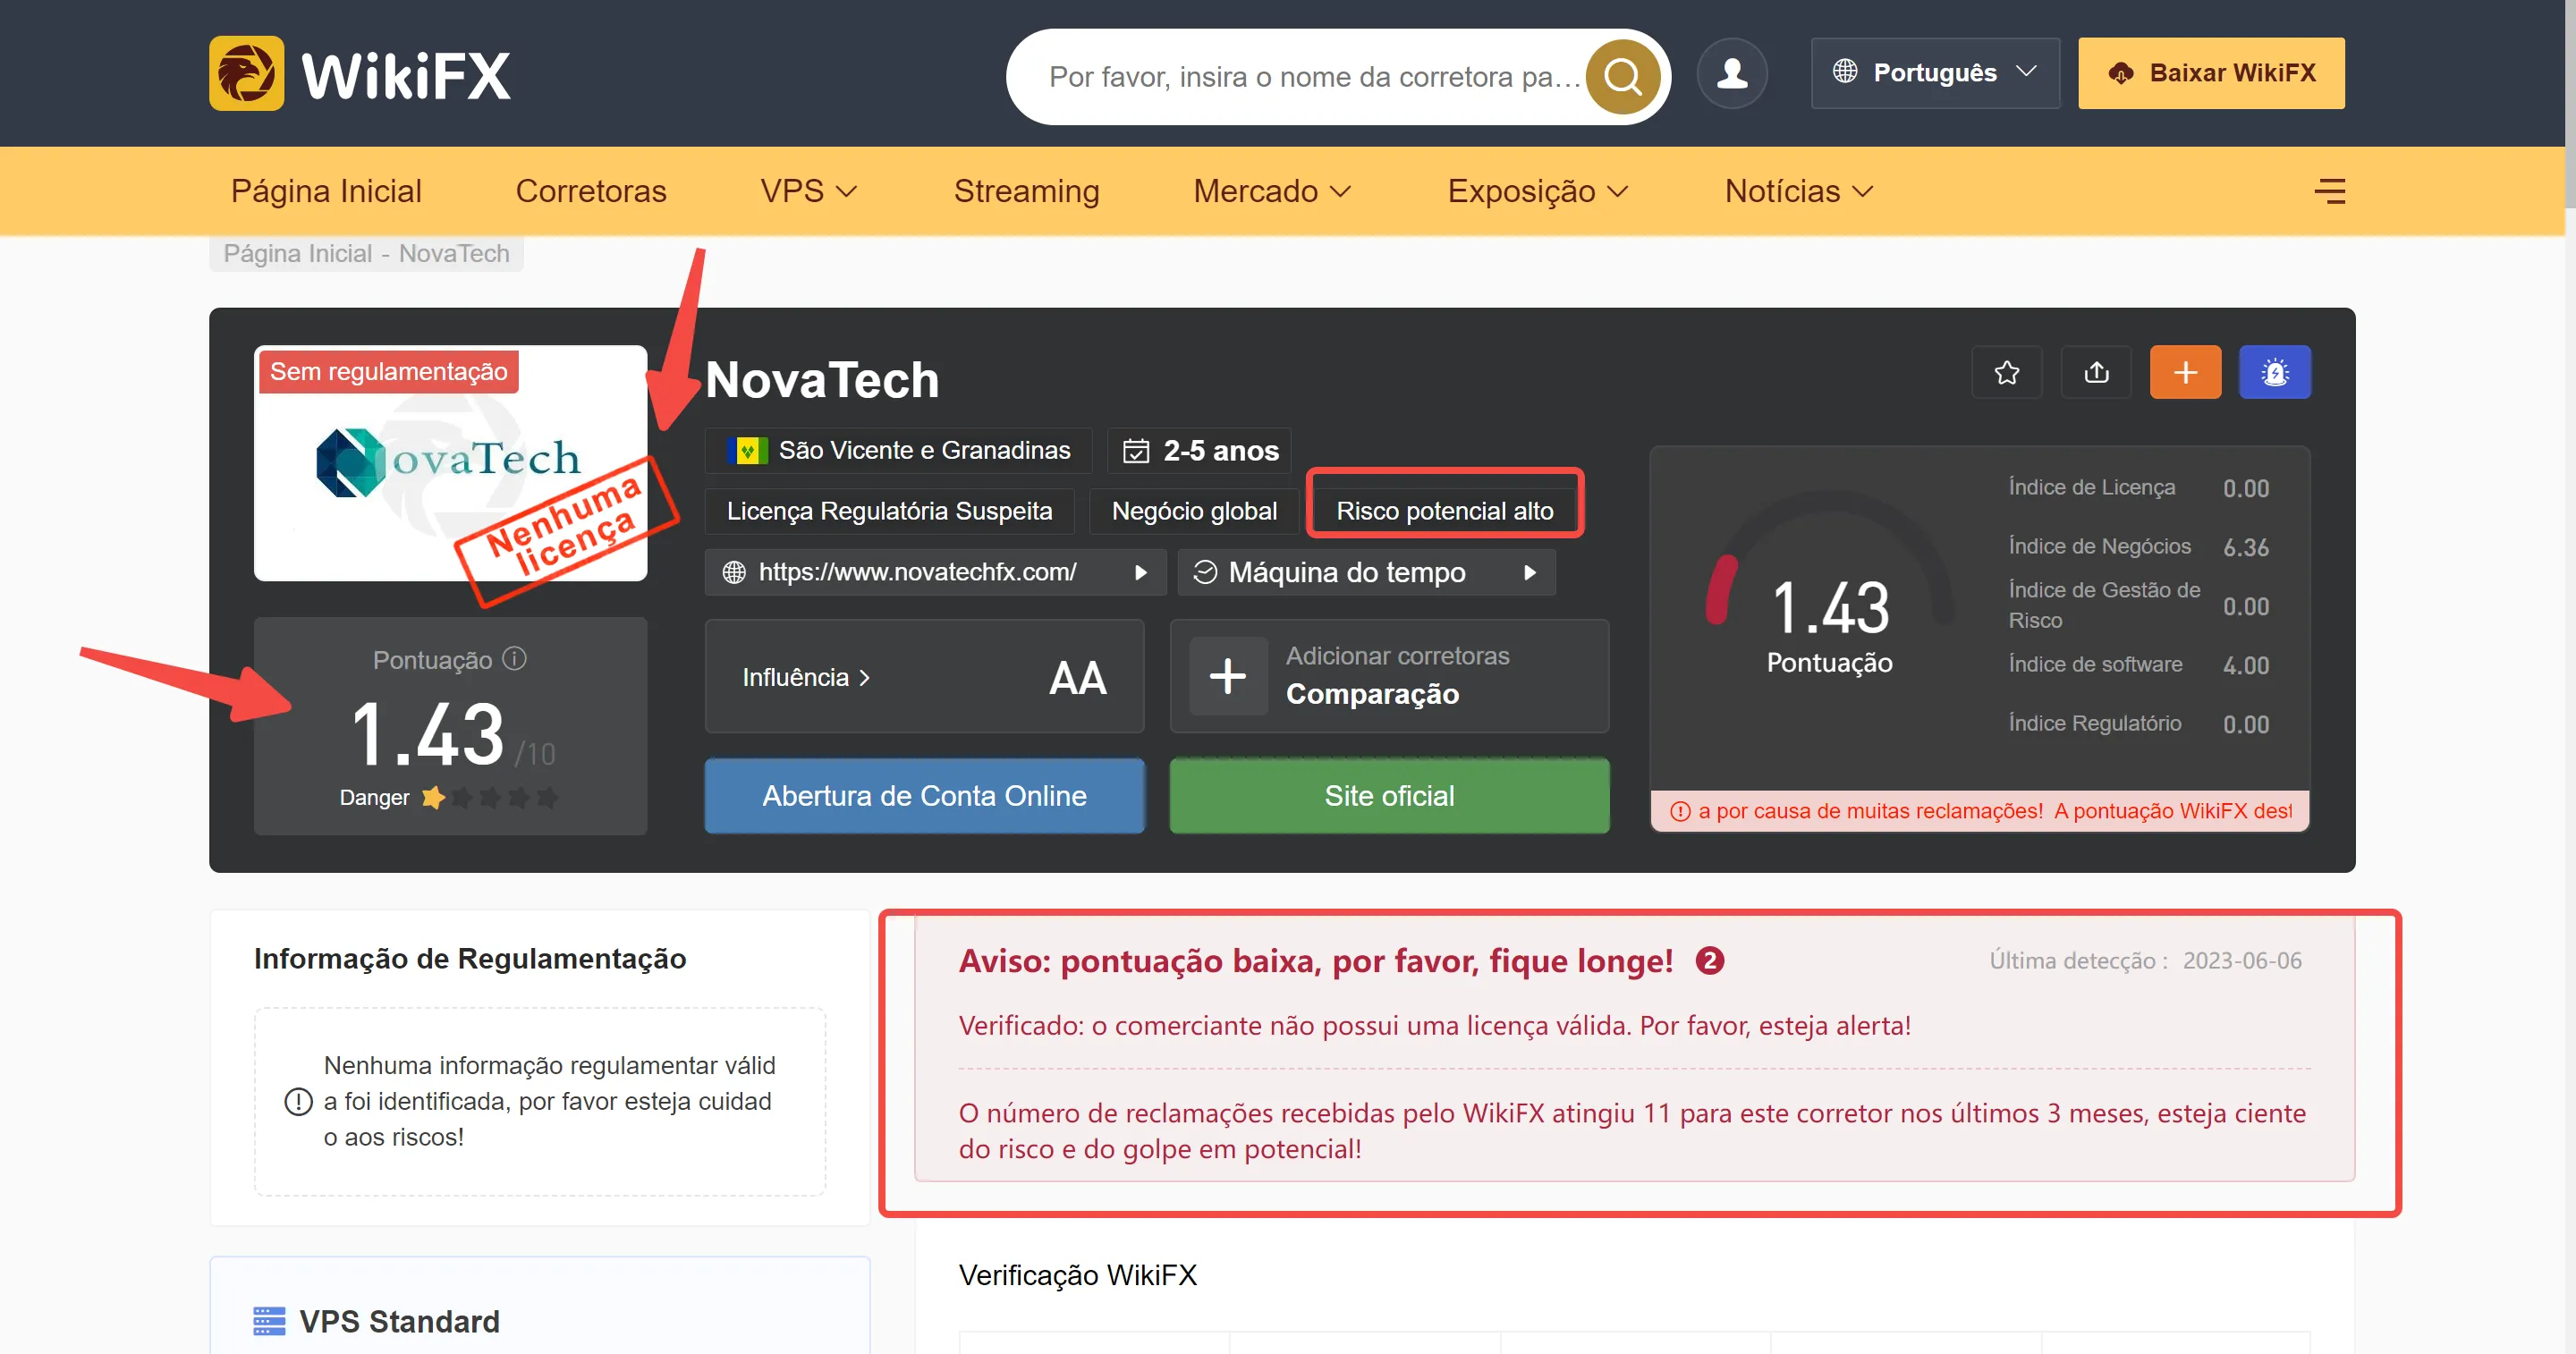
Task: Open the Português language dropdown
Action: click(1935, 73)
